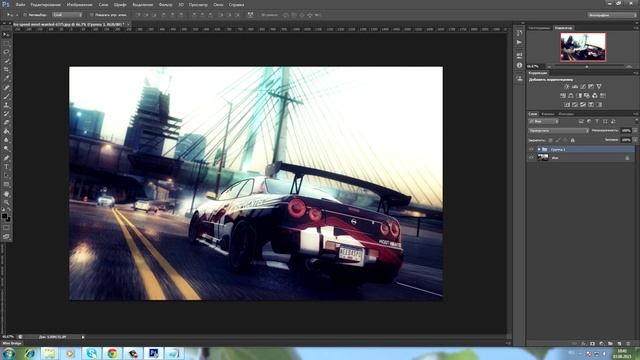The width and height of the screenshot is (640, 360).
Task: Select the Healing Brush tool
Action: point(6,88)
